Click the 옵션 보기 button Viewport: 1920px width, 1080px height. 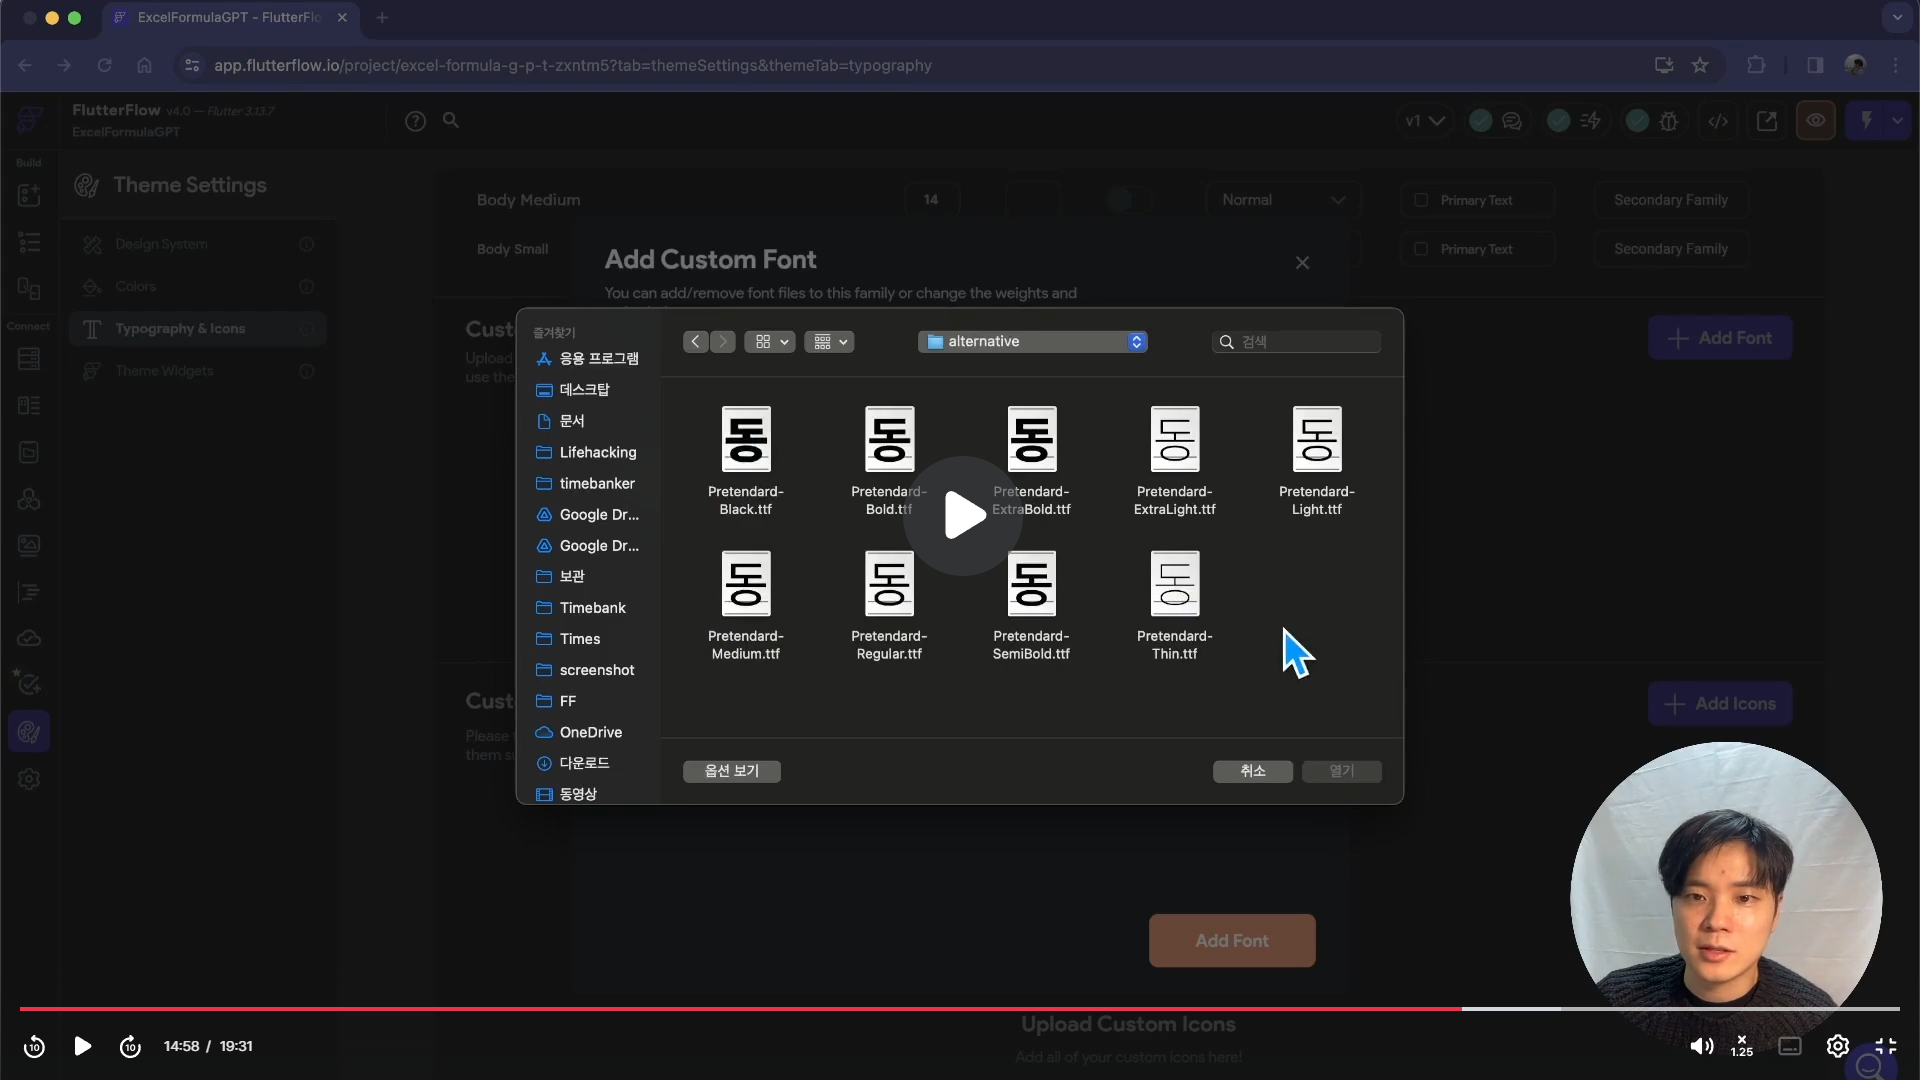732,771
